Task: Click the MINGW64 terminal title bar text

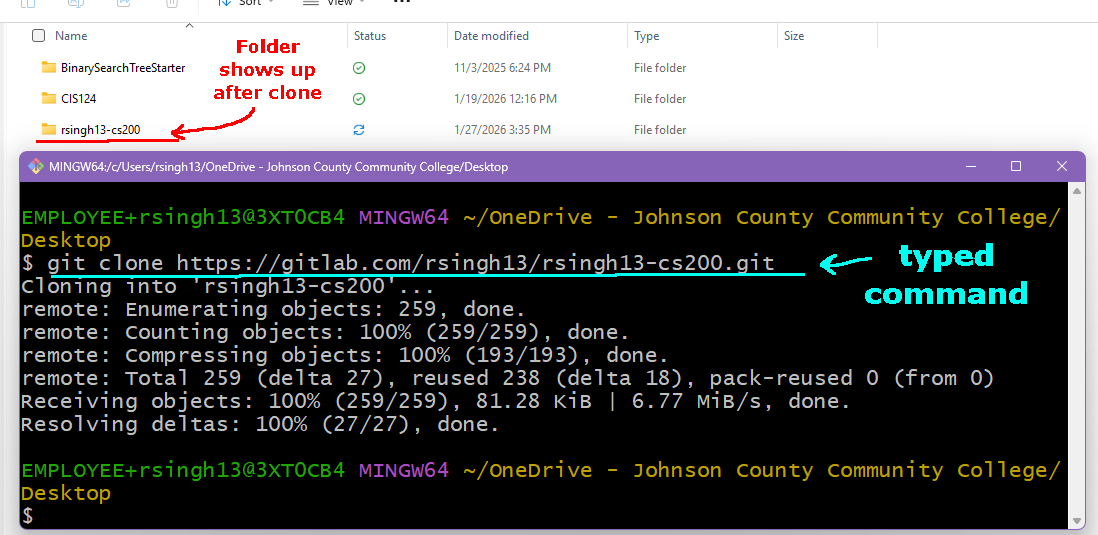Action: 279,167
